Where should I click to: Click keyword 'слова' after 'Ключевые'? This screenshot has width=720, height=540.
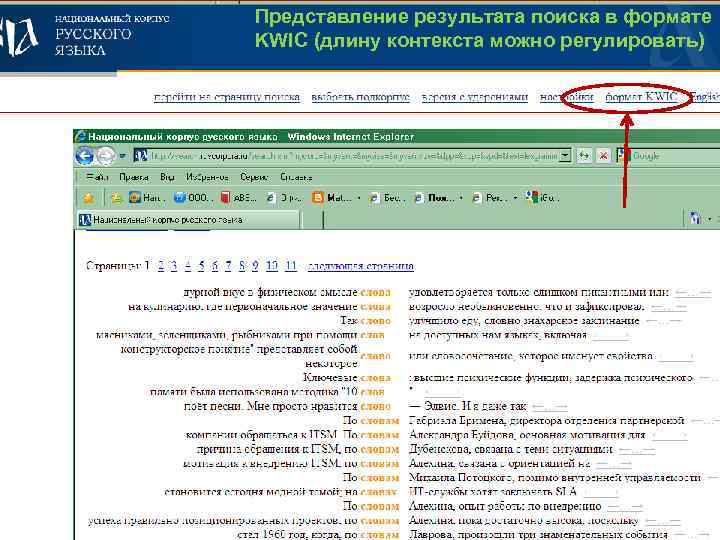point(376,378)
